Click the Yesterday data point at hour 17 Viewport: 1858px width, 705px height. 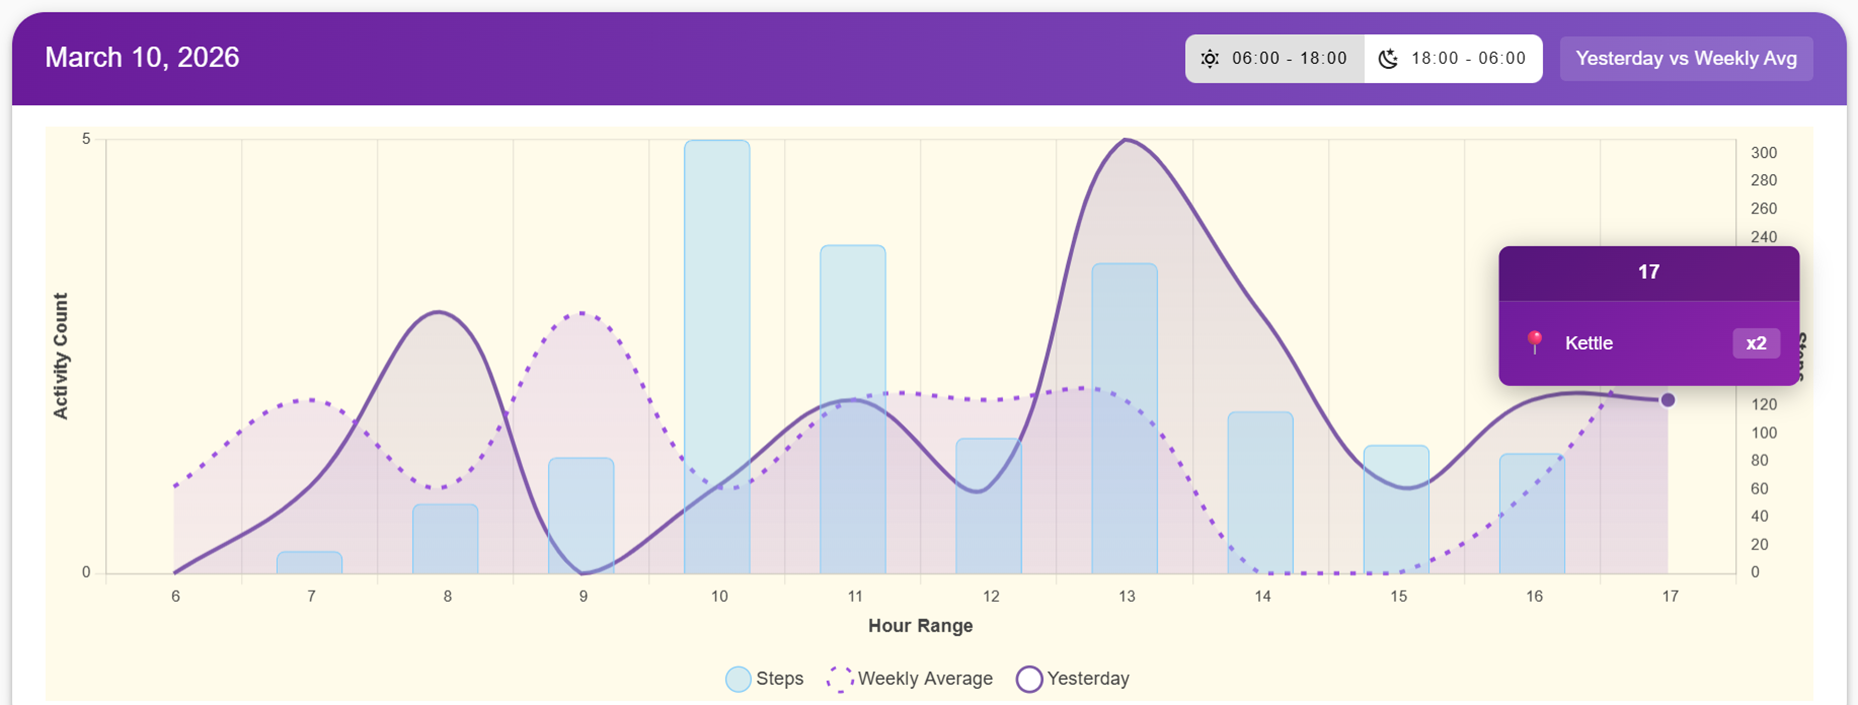pos(1668,400)
